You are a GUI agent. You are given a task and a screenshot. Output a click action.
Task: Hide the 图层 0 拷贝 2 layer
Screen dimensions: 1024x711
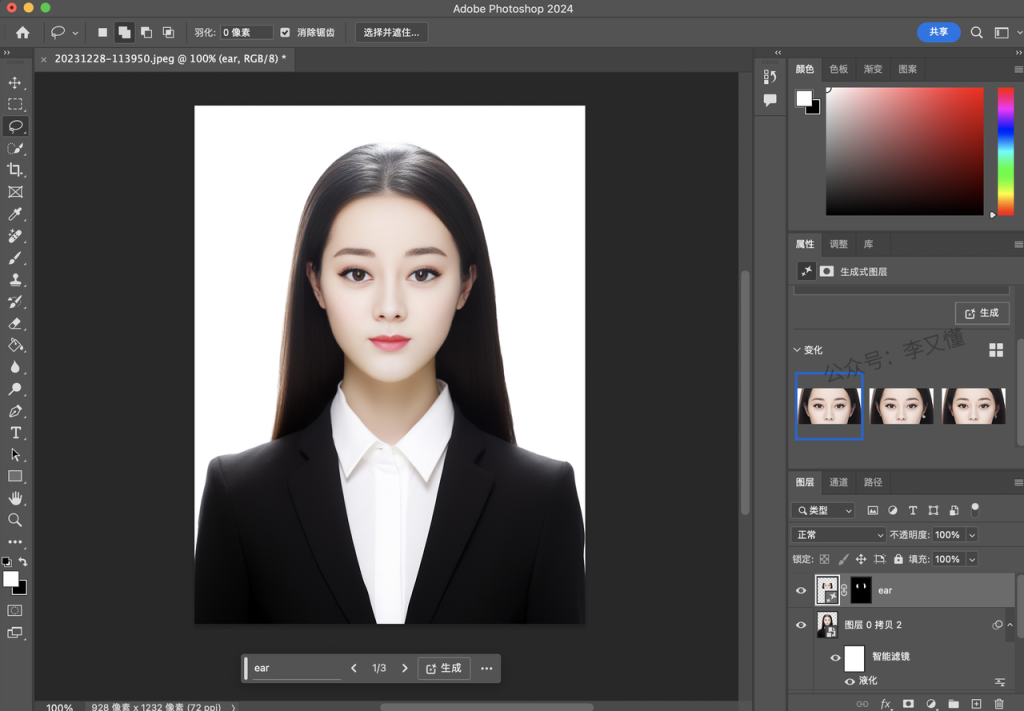(800, 625)
